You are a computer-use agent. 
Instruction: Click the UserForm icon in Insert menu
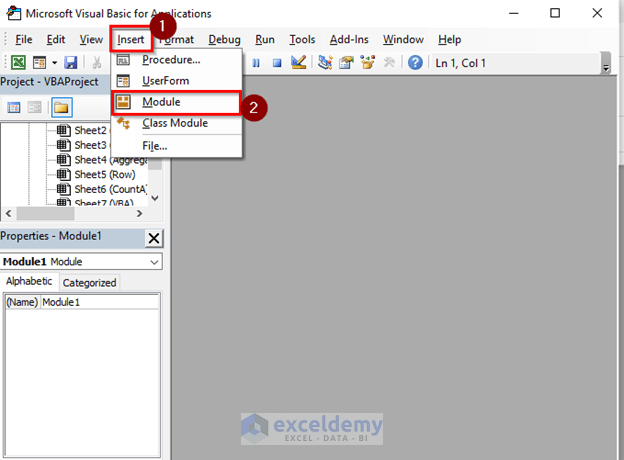pos(123,81)
